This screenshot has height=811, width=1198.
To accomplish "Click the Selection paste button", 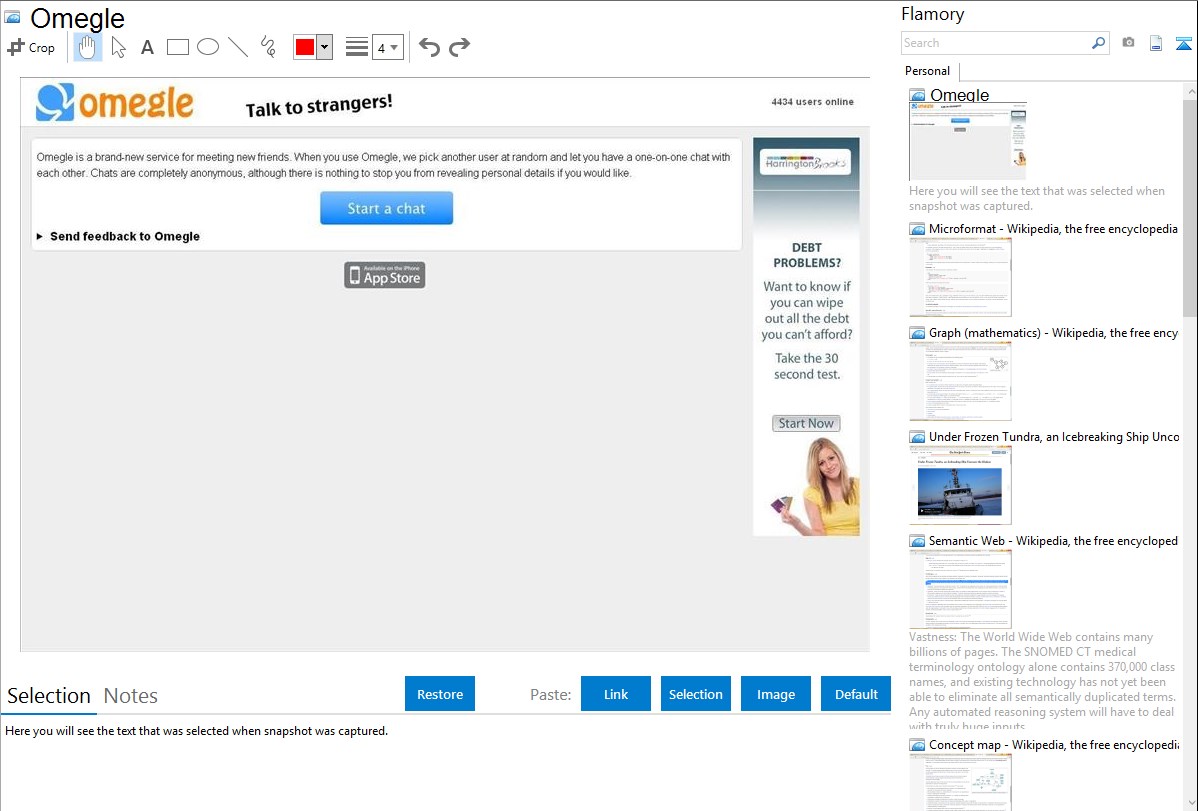I will (x=696, y=693).
